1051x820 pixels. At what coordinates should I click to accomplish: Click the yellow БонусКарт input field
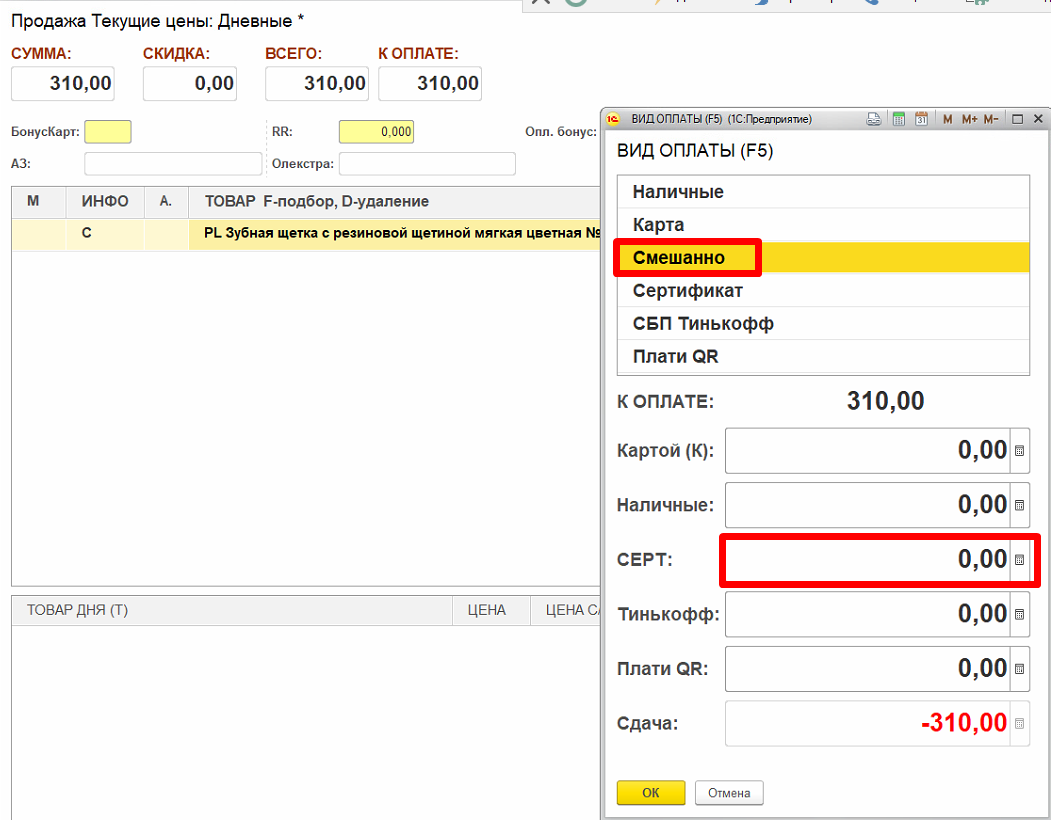pyautogui.click(x=108, y=132)
